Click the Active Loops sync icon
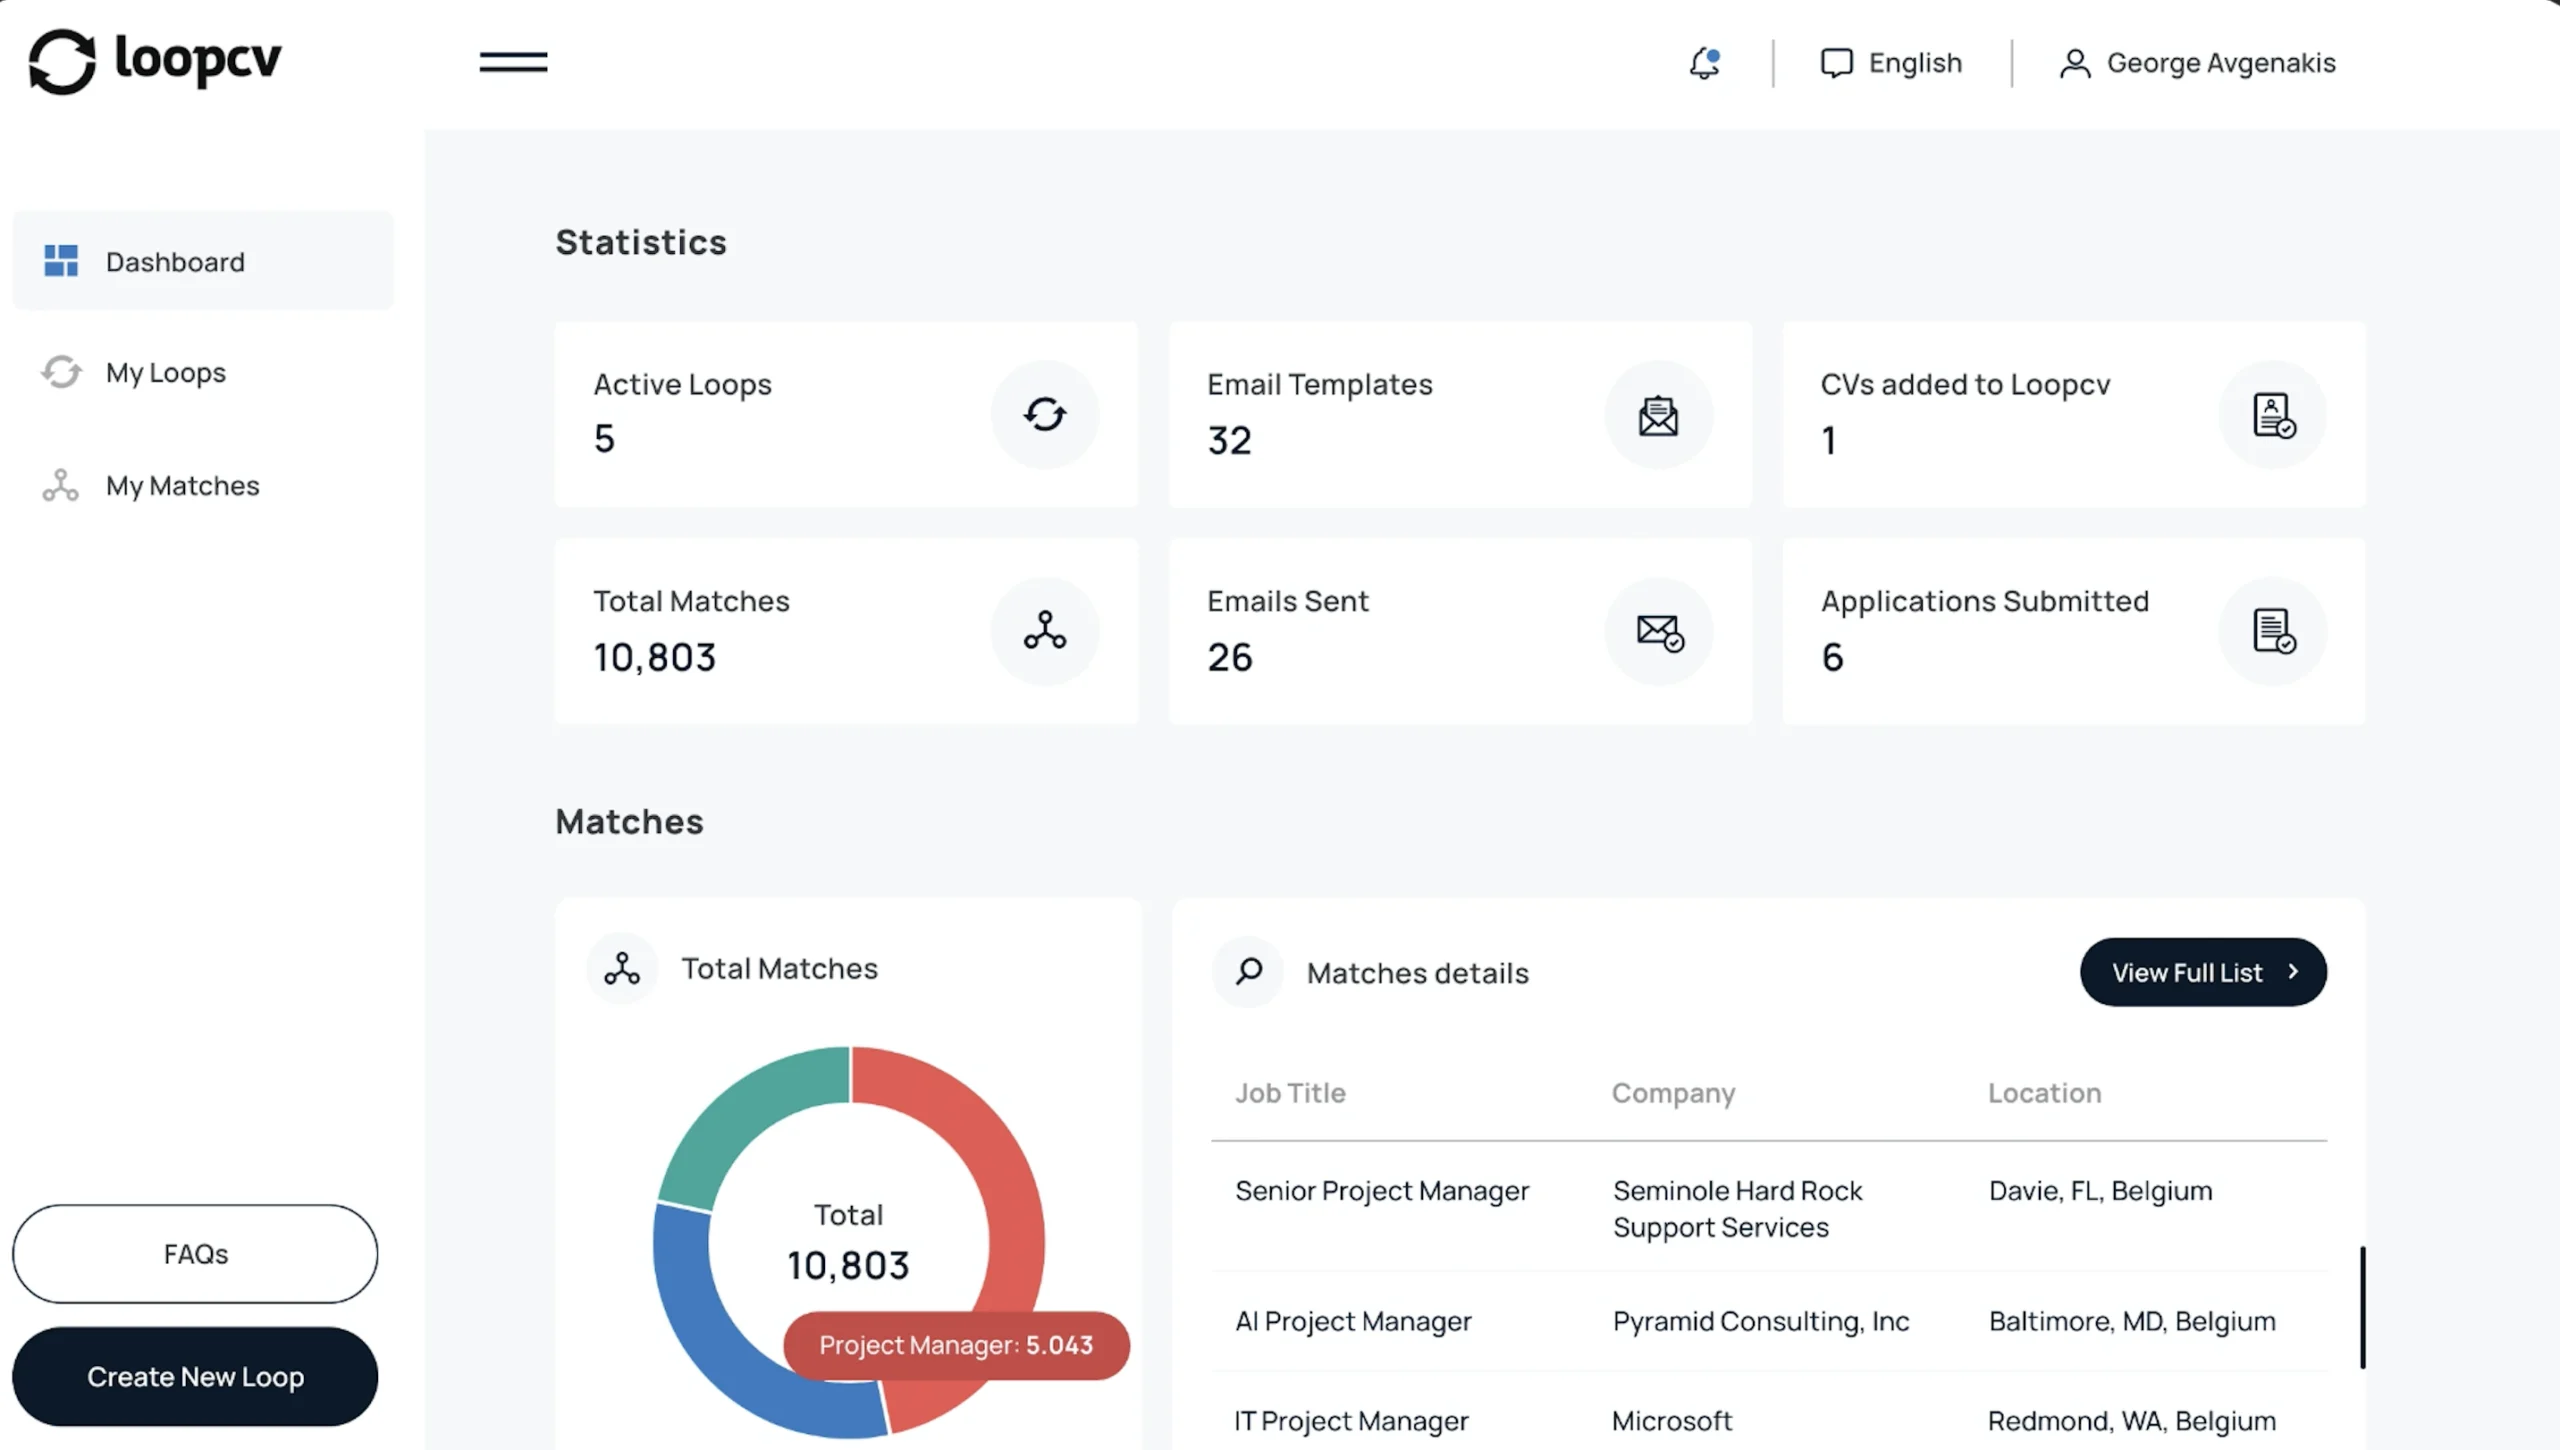This screenshot has height=1450, width=2560. click(1045, 414)
